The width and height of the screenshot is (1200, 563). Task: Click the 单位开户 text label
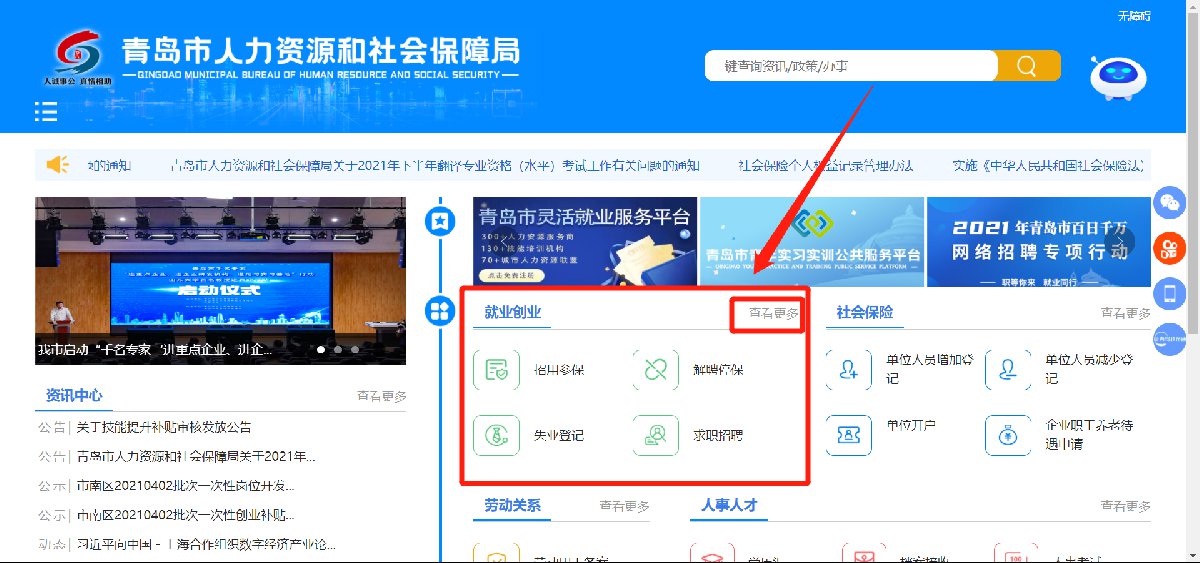(x=911, y=426)
